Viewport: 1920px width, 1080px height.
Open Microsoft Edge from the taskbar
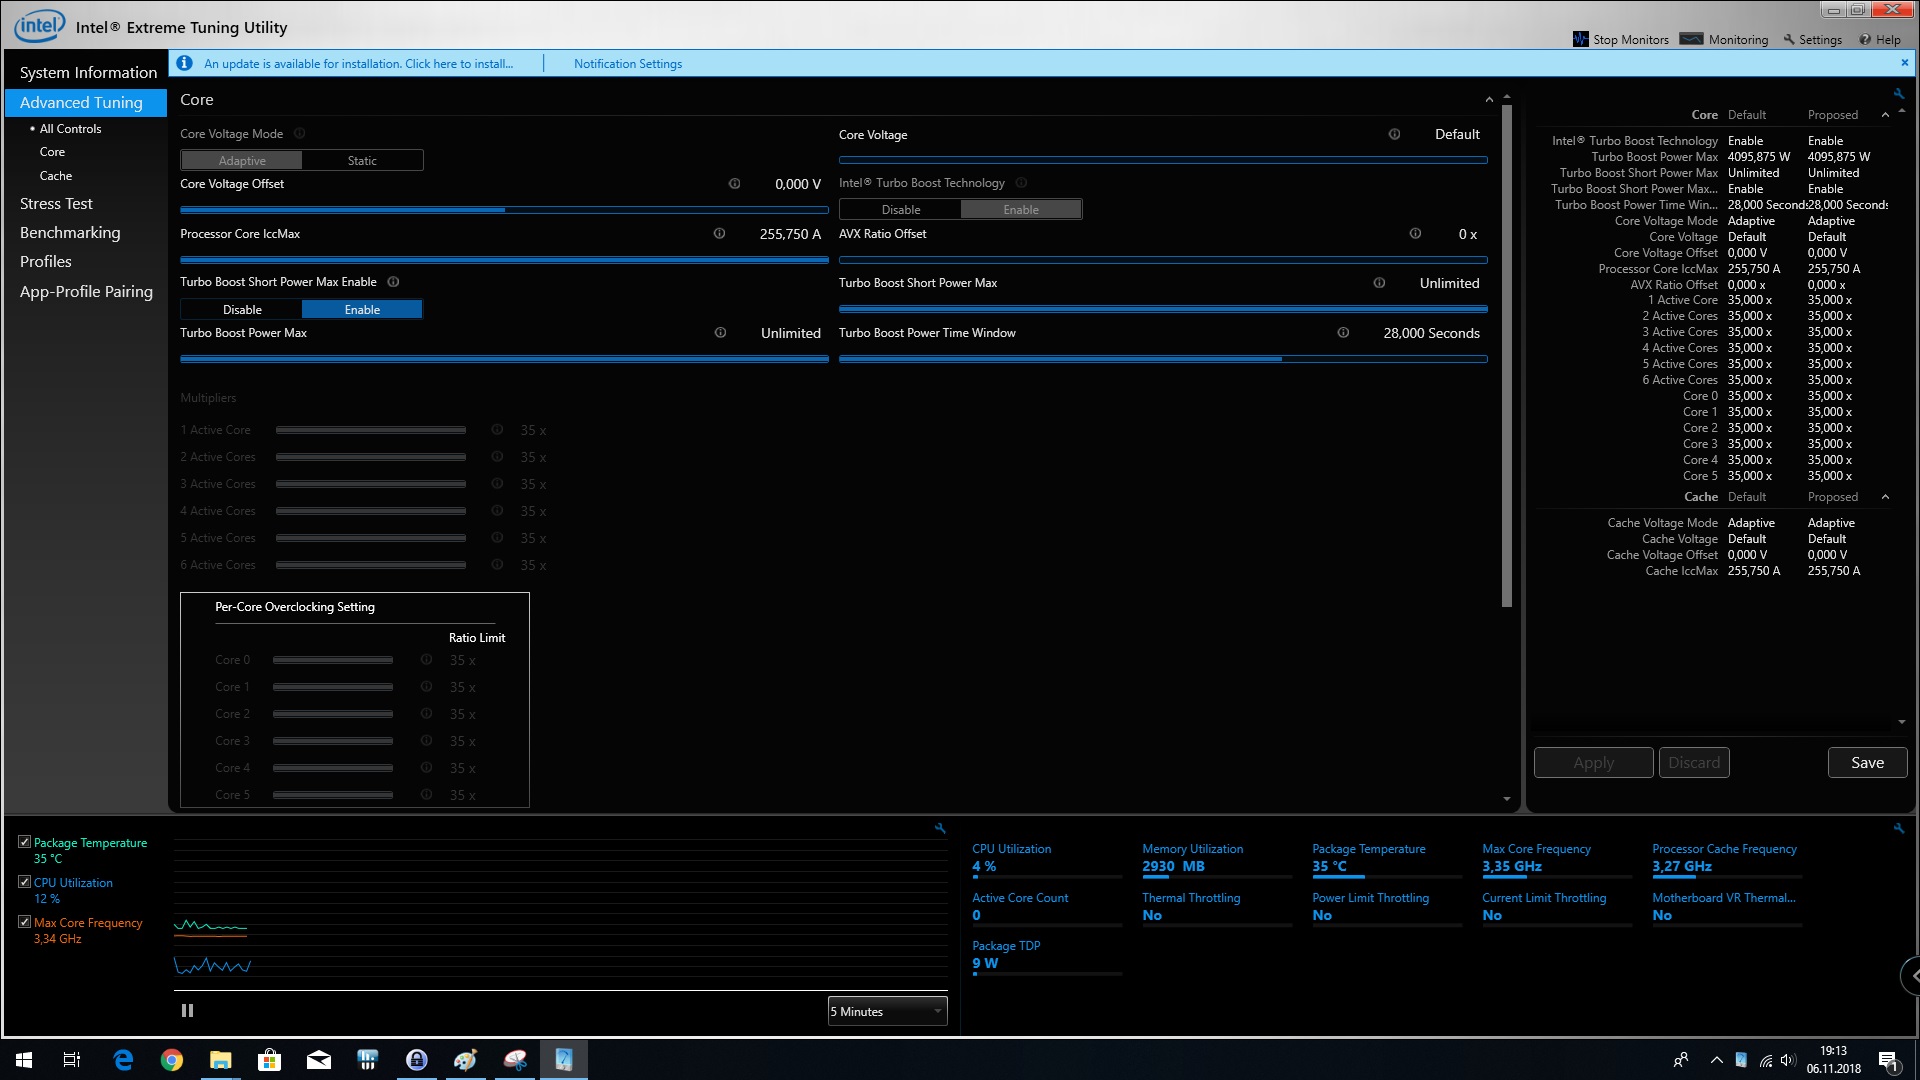coord(123,1060)
